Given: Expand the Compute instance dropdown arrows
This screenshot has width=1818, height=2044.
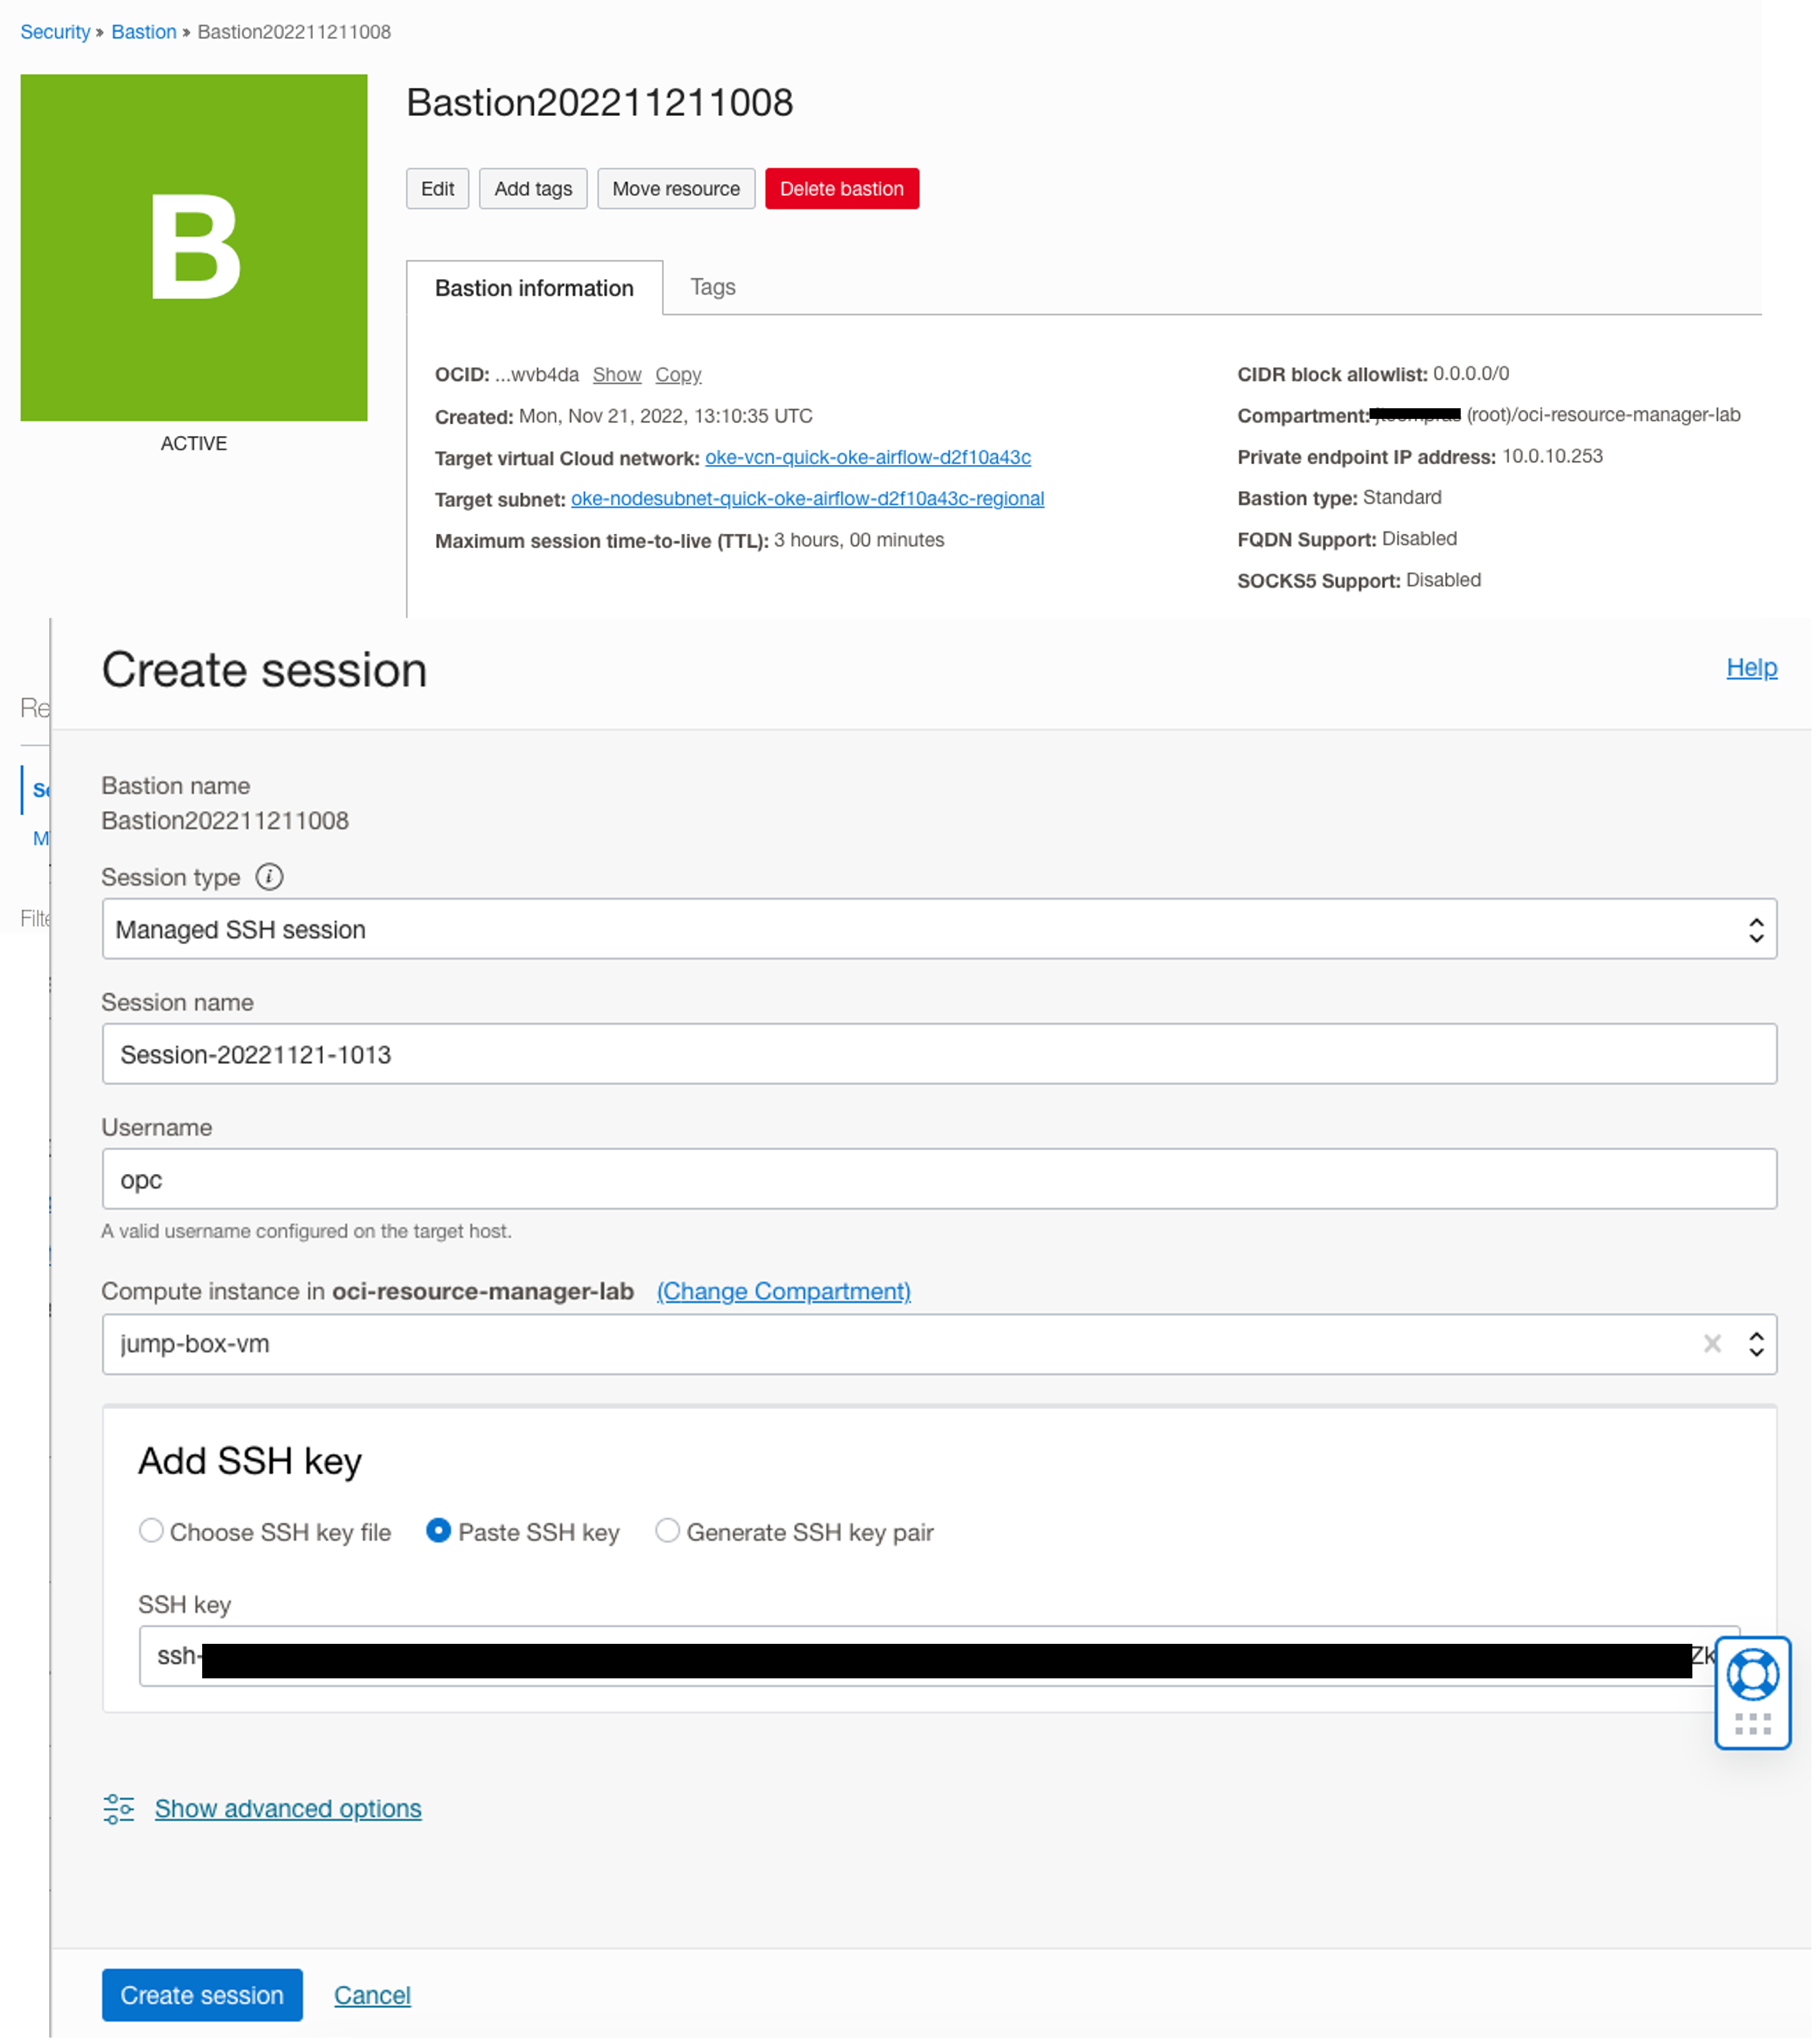Looking at the screenshot, I should pos(1756,1344).
